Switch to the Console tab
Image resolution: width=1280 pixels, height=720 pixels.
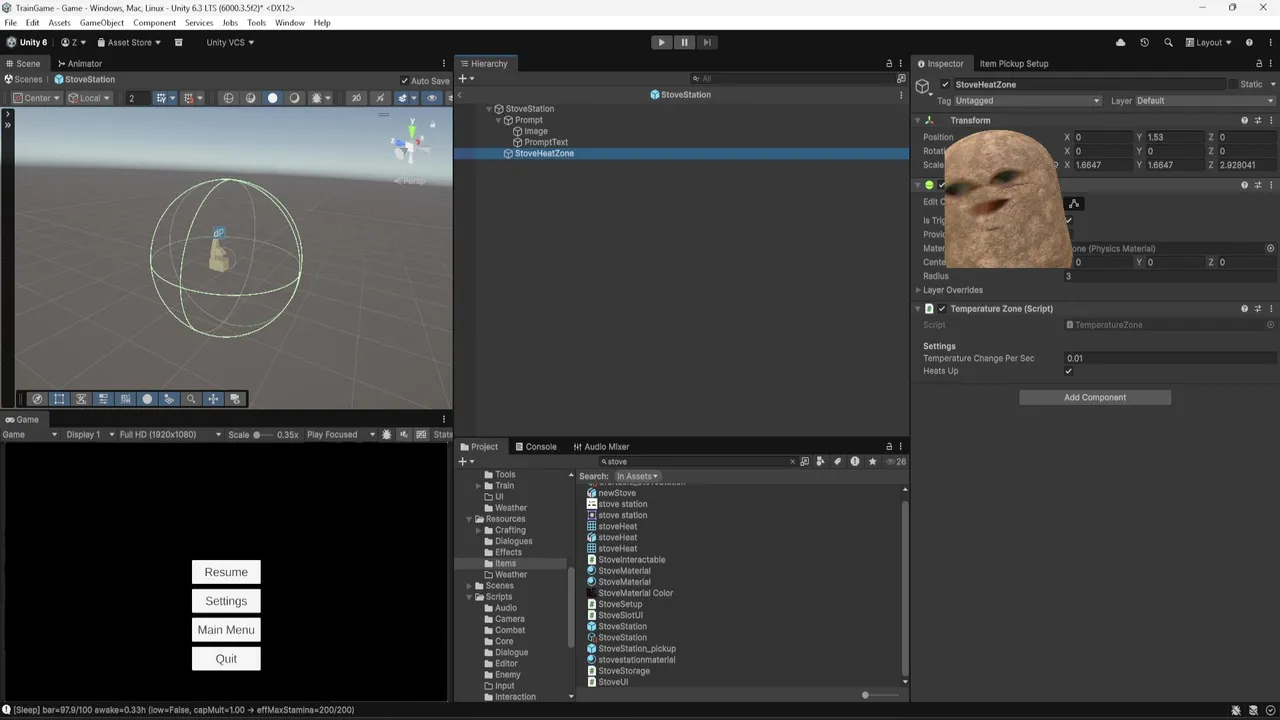click(535, 447)
